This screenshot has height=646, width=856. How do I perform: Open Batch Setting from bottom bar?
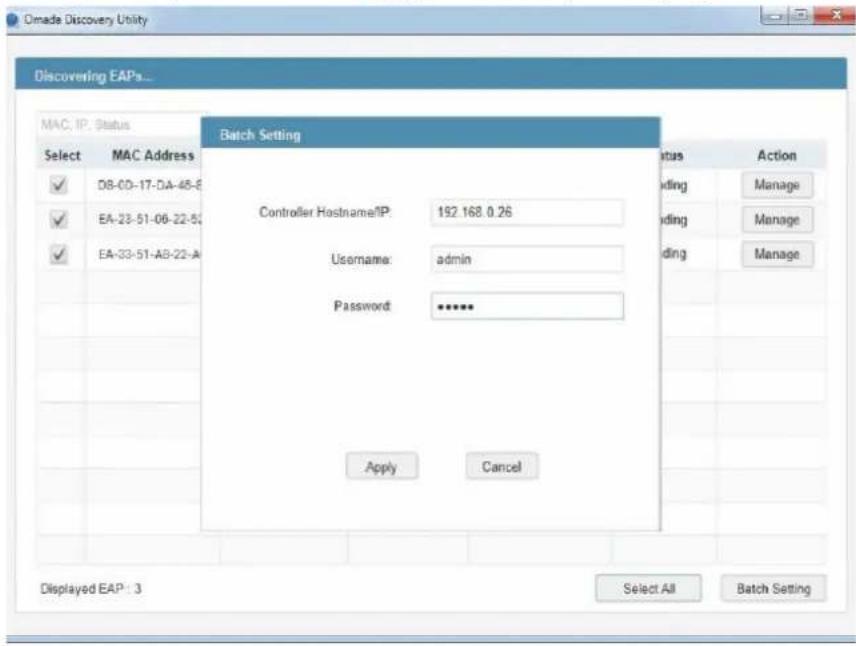pyautogui.click(x=773, y=589)
